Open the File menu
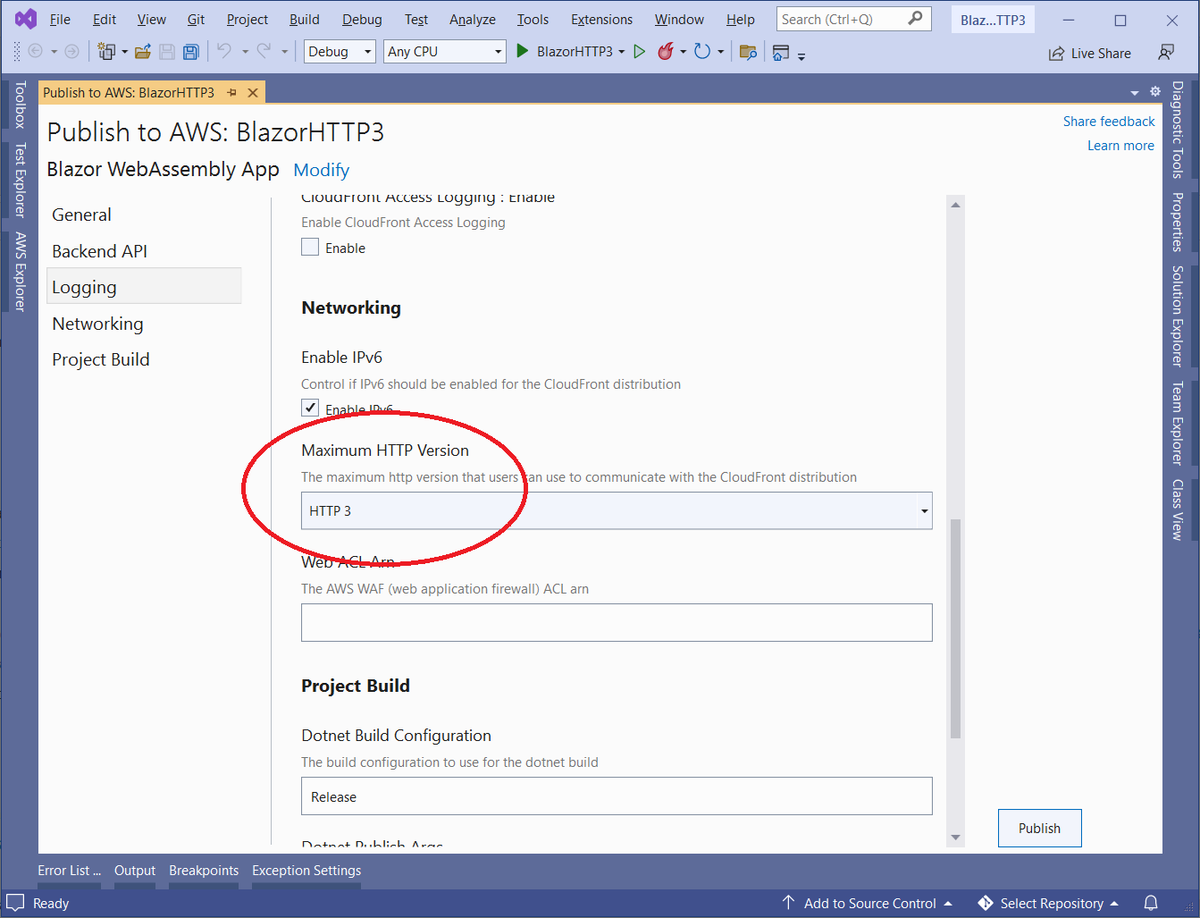The width and height of the screenshot is (1200, 918). 60,19
